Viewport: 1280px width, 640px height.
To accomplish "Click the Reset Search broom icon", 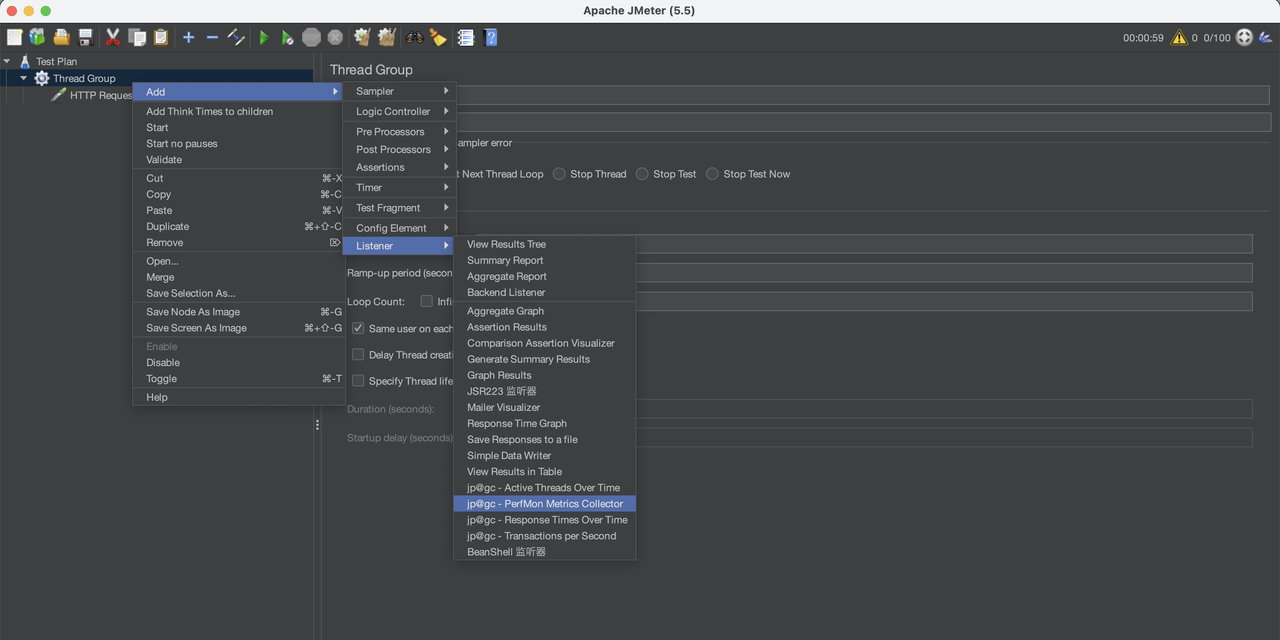I will pyautogui.click(x=438, y=37).
